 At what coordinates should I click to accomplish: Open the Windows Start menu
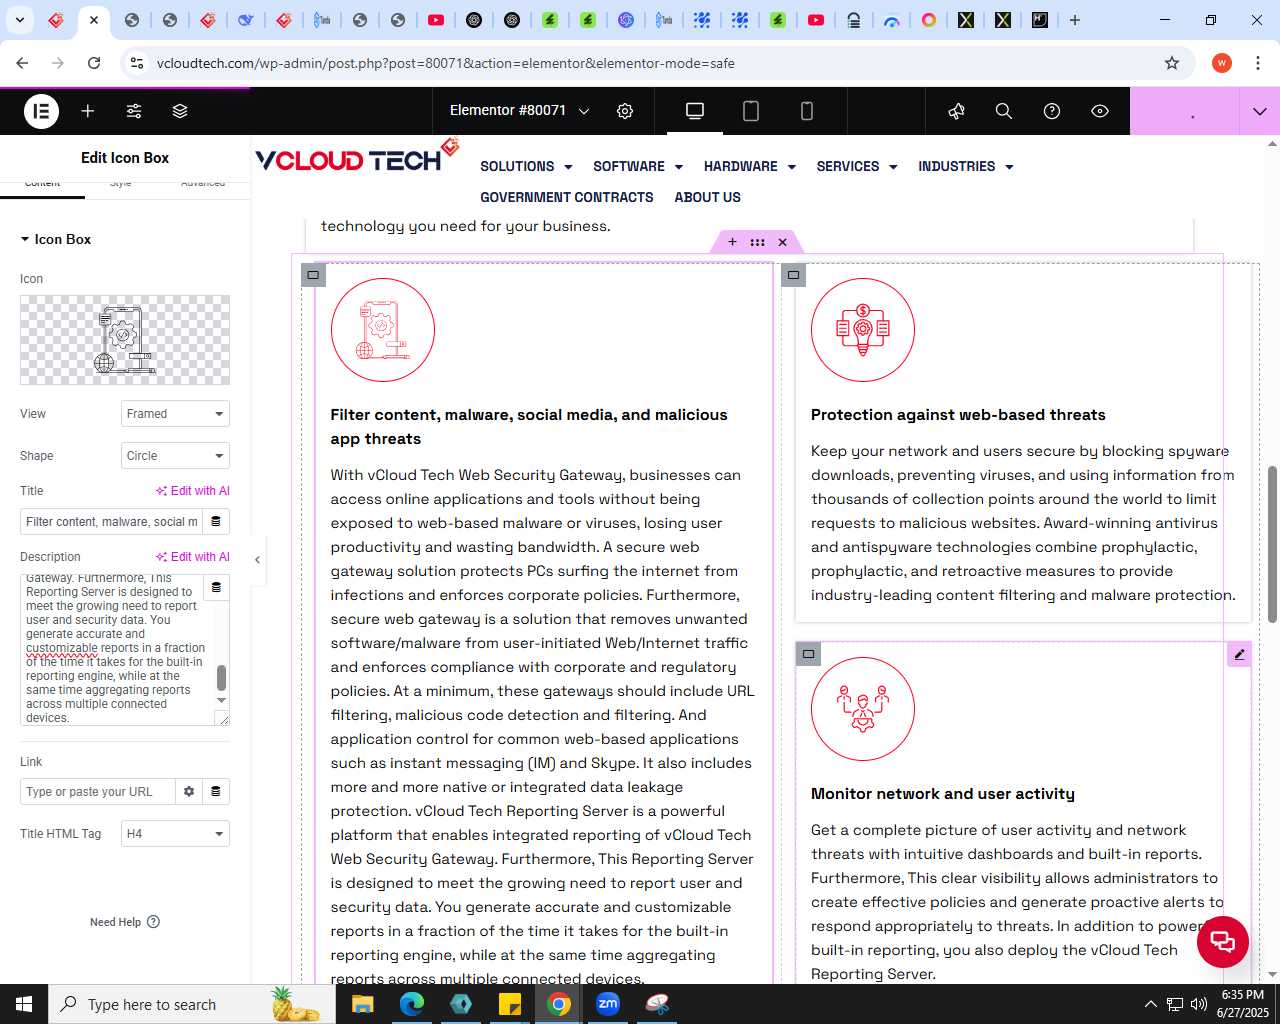tap(24, 1004)
